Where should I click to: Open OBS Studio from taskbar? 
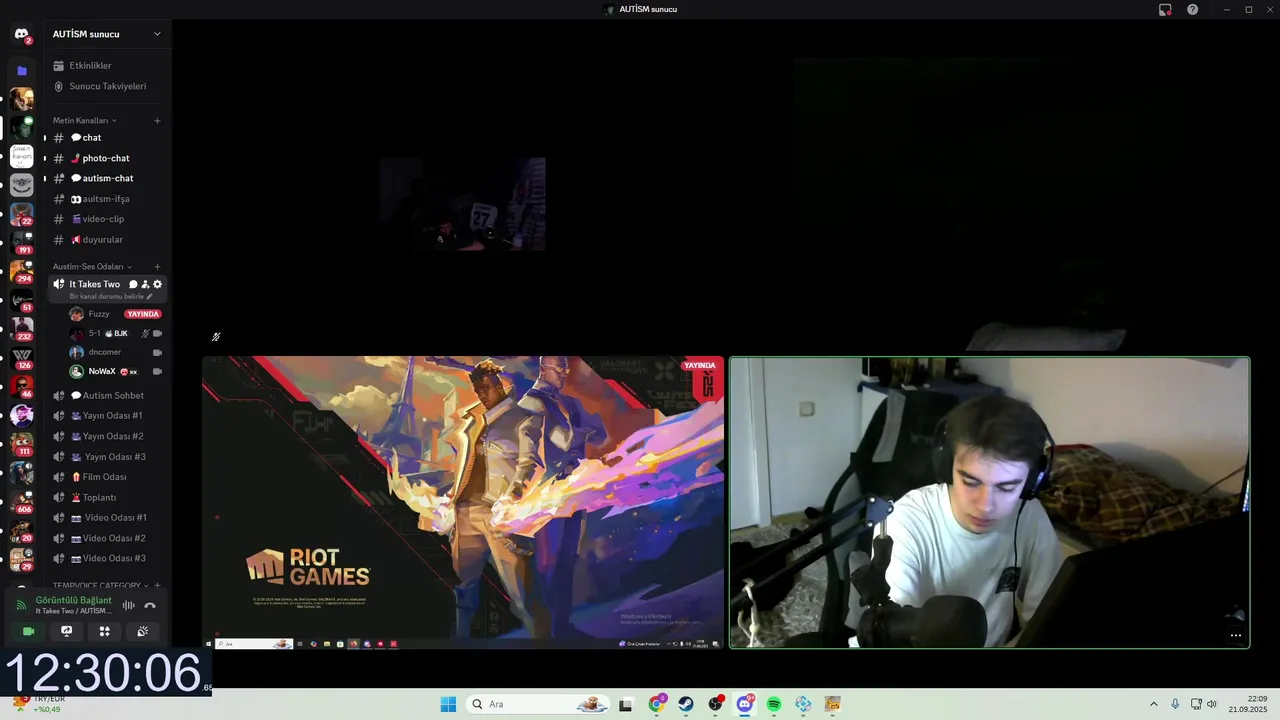tap(715, 704)
